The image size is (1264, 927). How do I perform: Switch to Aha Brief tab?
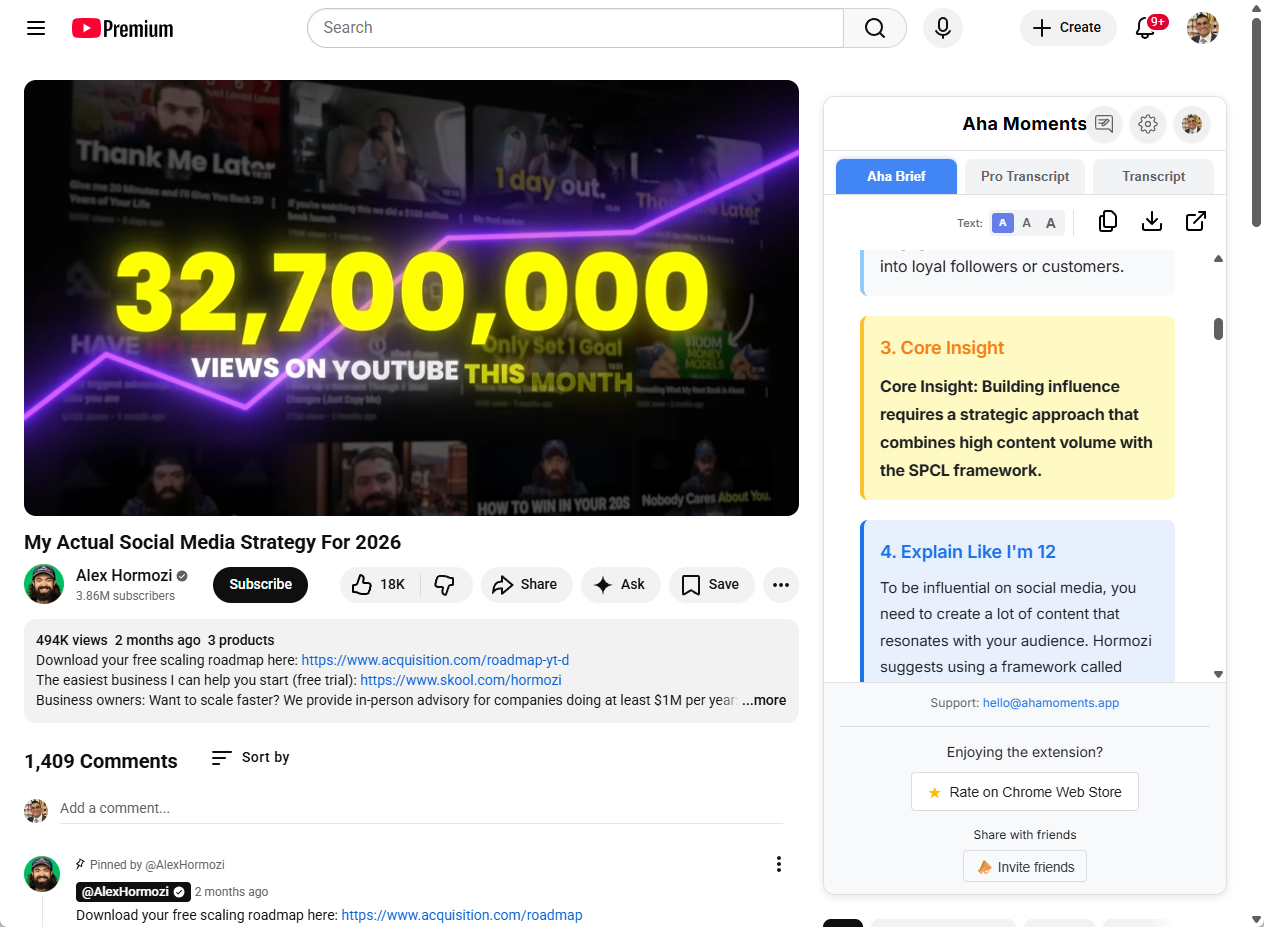(896, 176)
